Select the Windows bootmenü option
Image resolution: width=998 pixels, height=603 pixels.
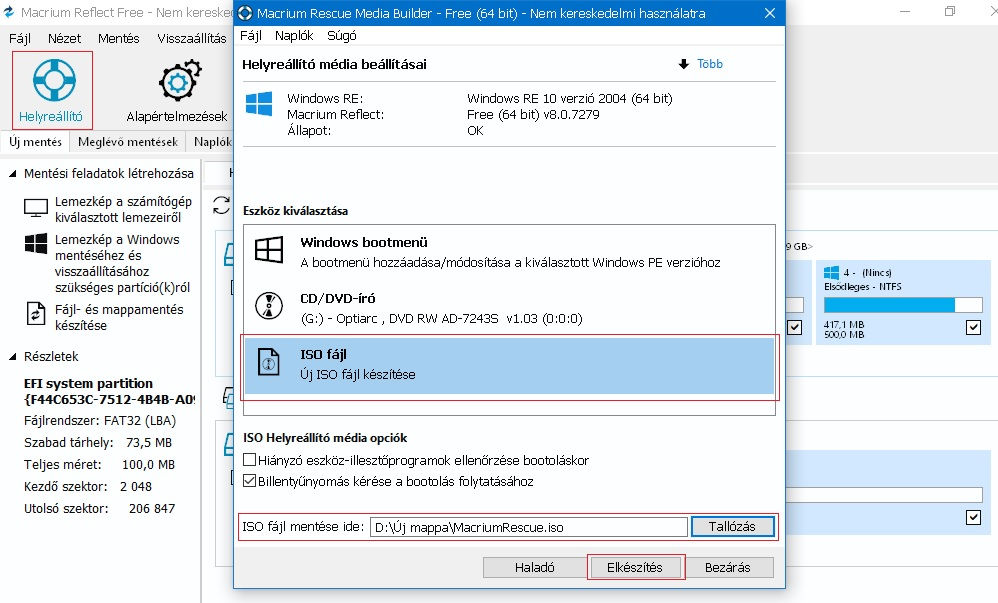(x=510, y=252)
